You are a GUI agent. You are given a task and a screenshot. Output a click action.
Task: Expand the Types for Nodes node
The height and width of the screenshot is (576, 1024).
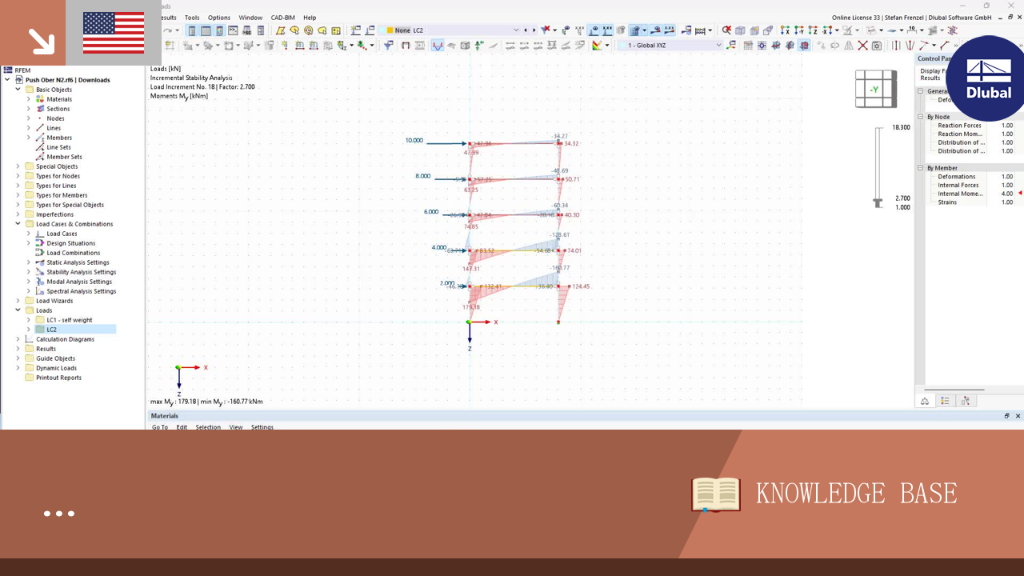[x=18, y=176]
